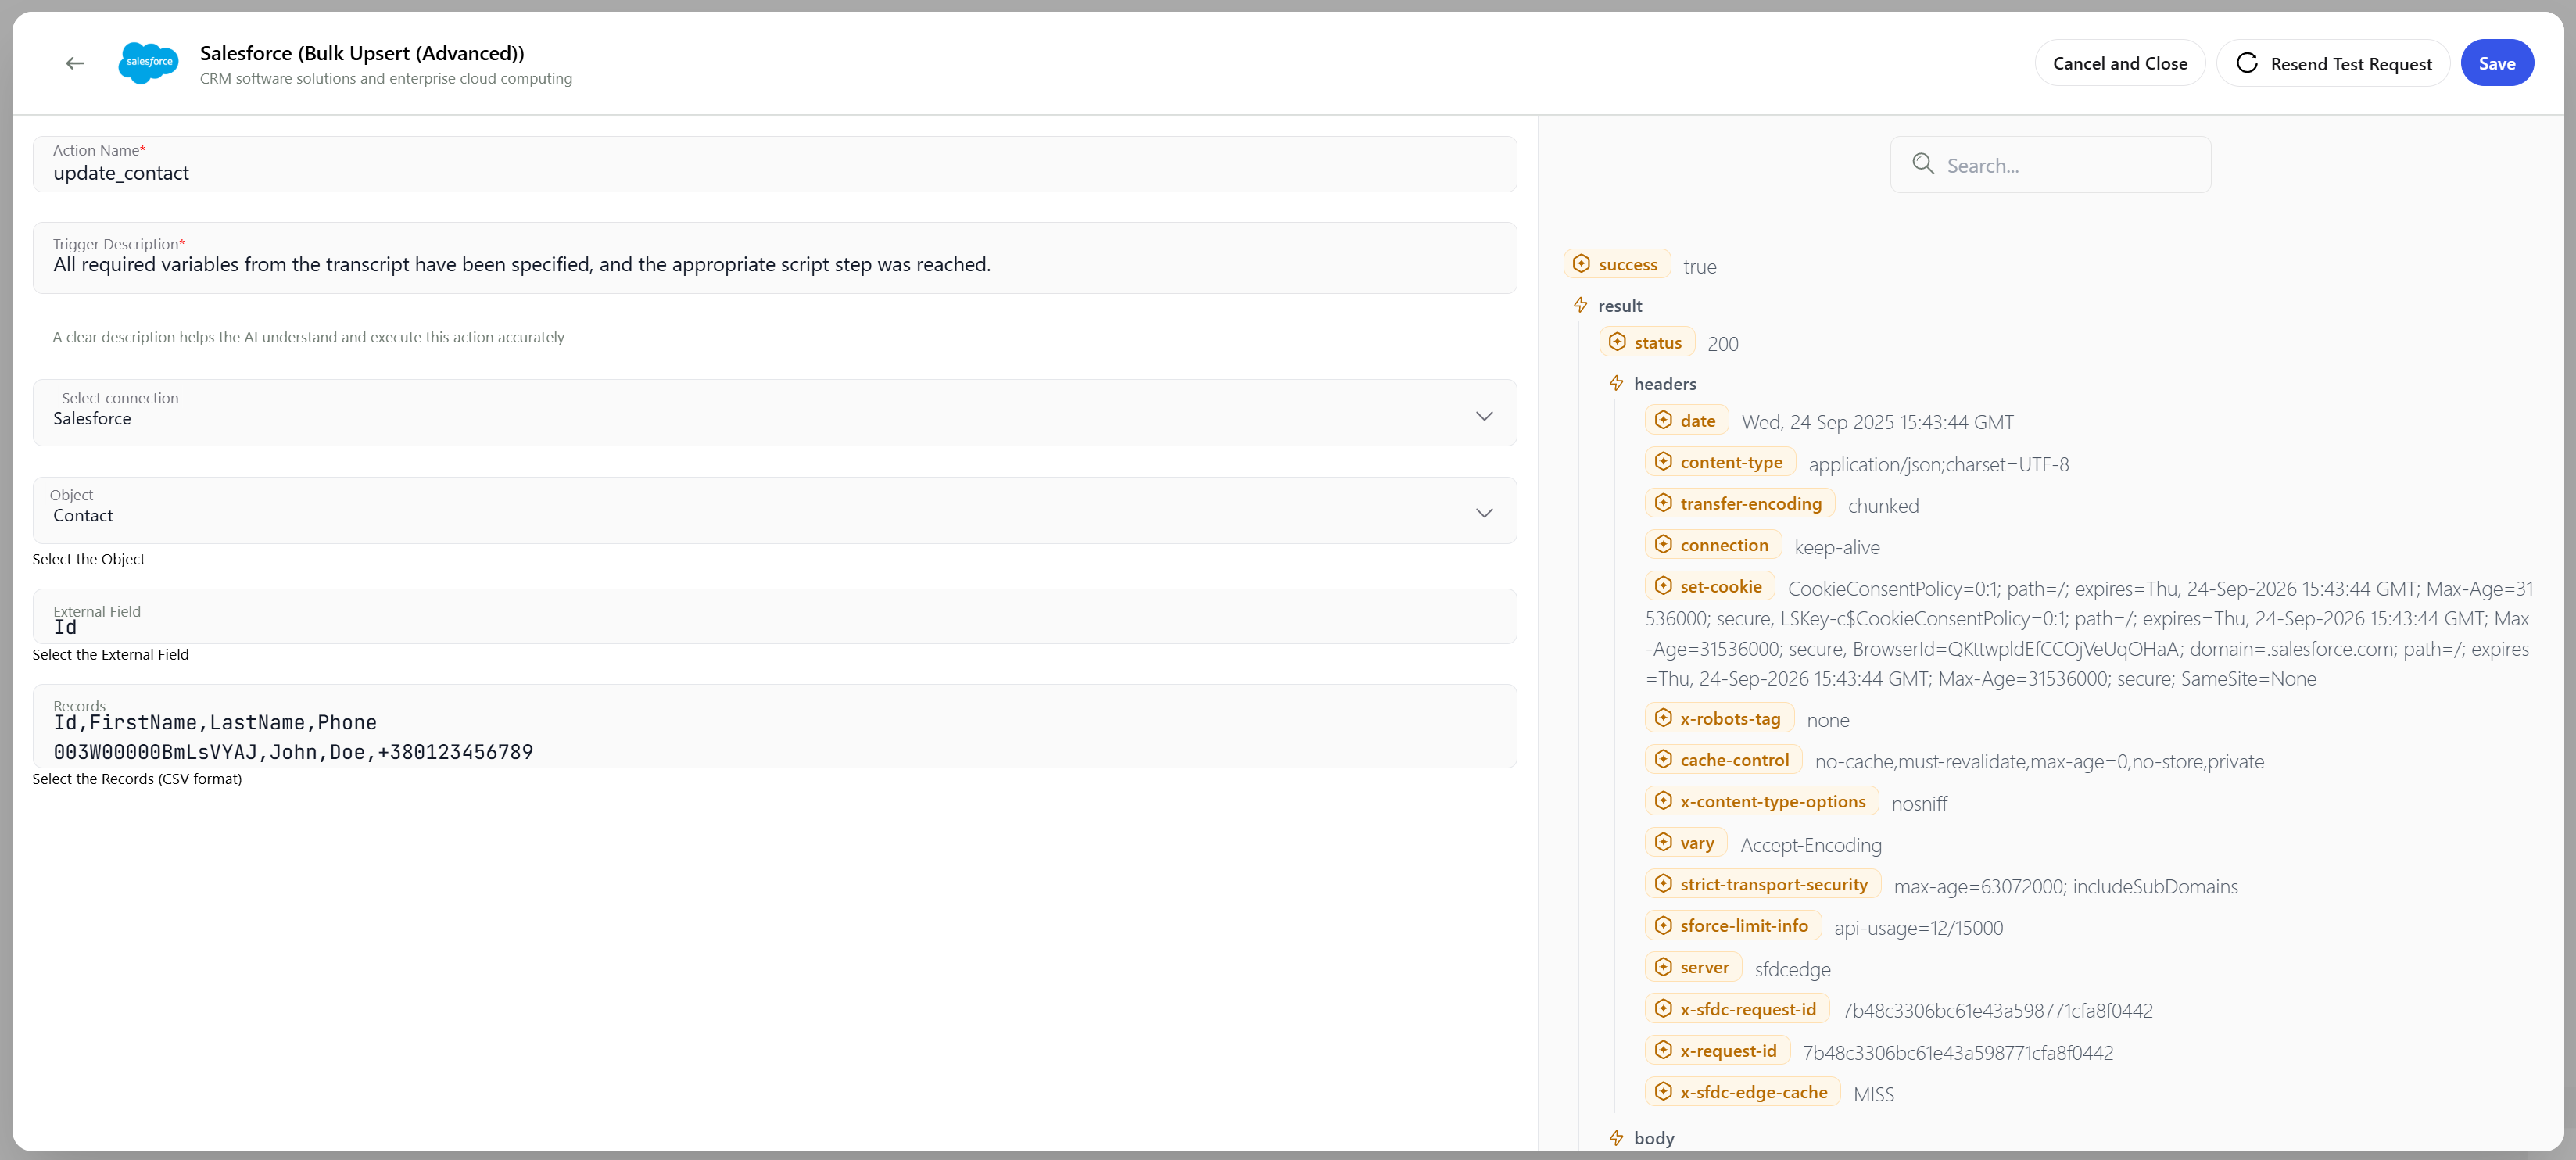
Task: Click the success value 'true'
Action: pyautogui.click(x=1699, y=267)
